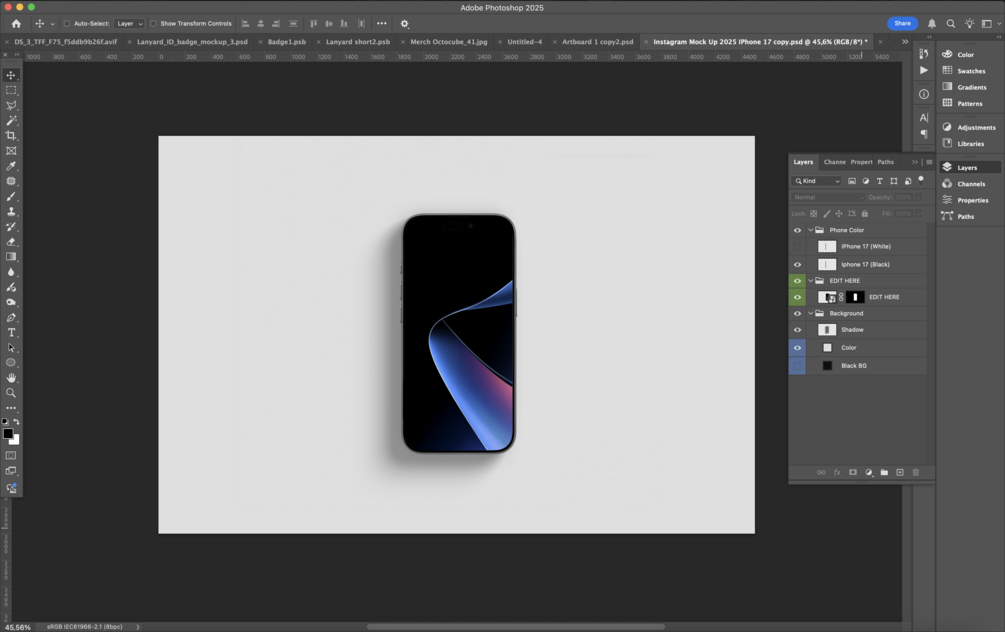
Task: Open the Paths tab in Layers panel
Action: [885, 162]
